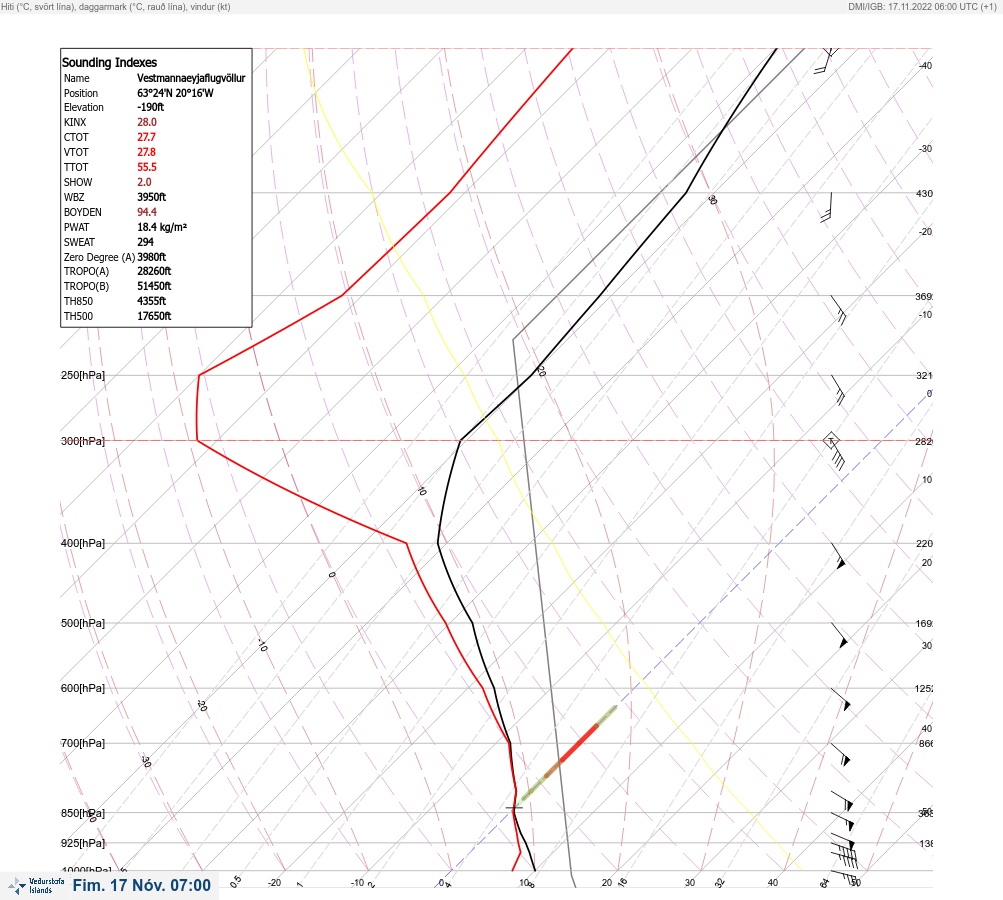The width and height of the screenshot is (1003, 900).
Task: Click the VTOT value '27.8'
Action: pos(146,152)
